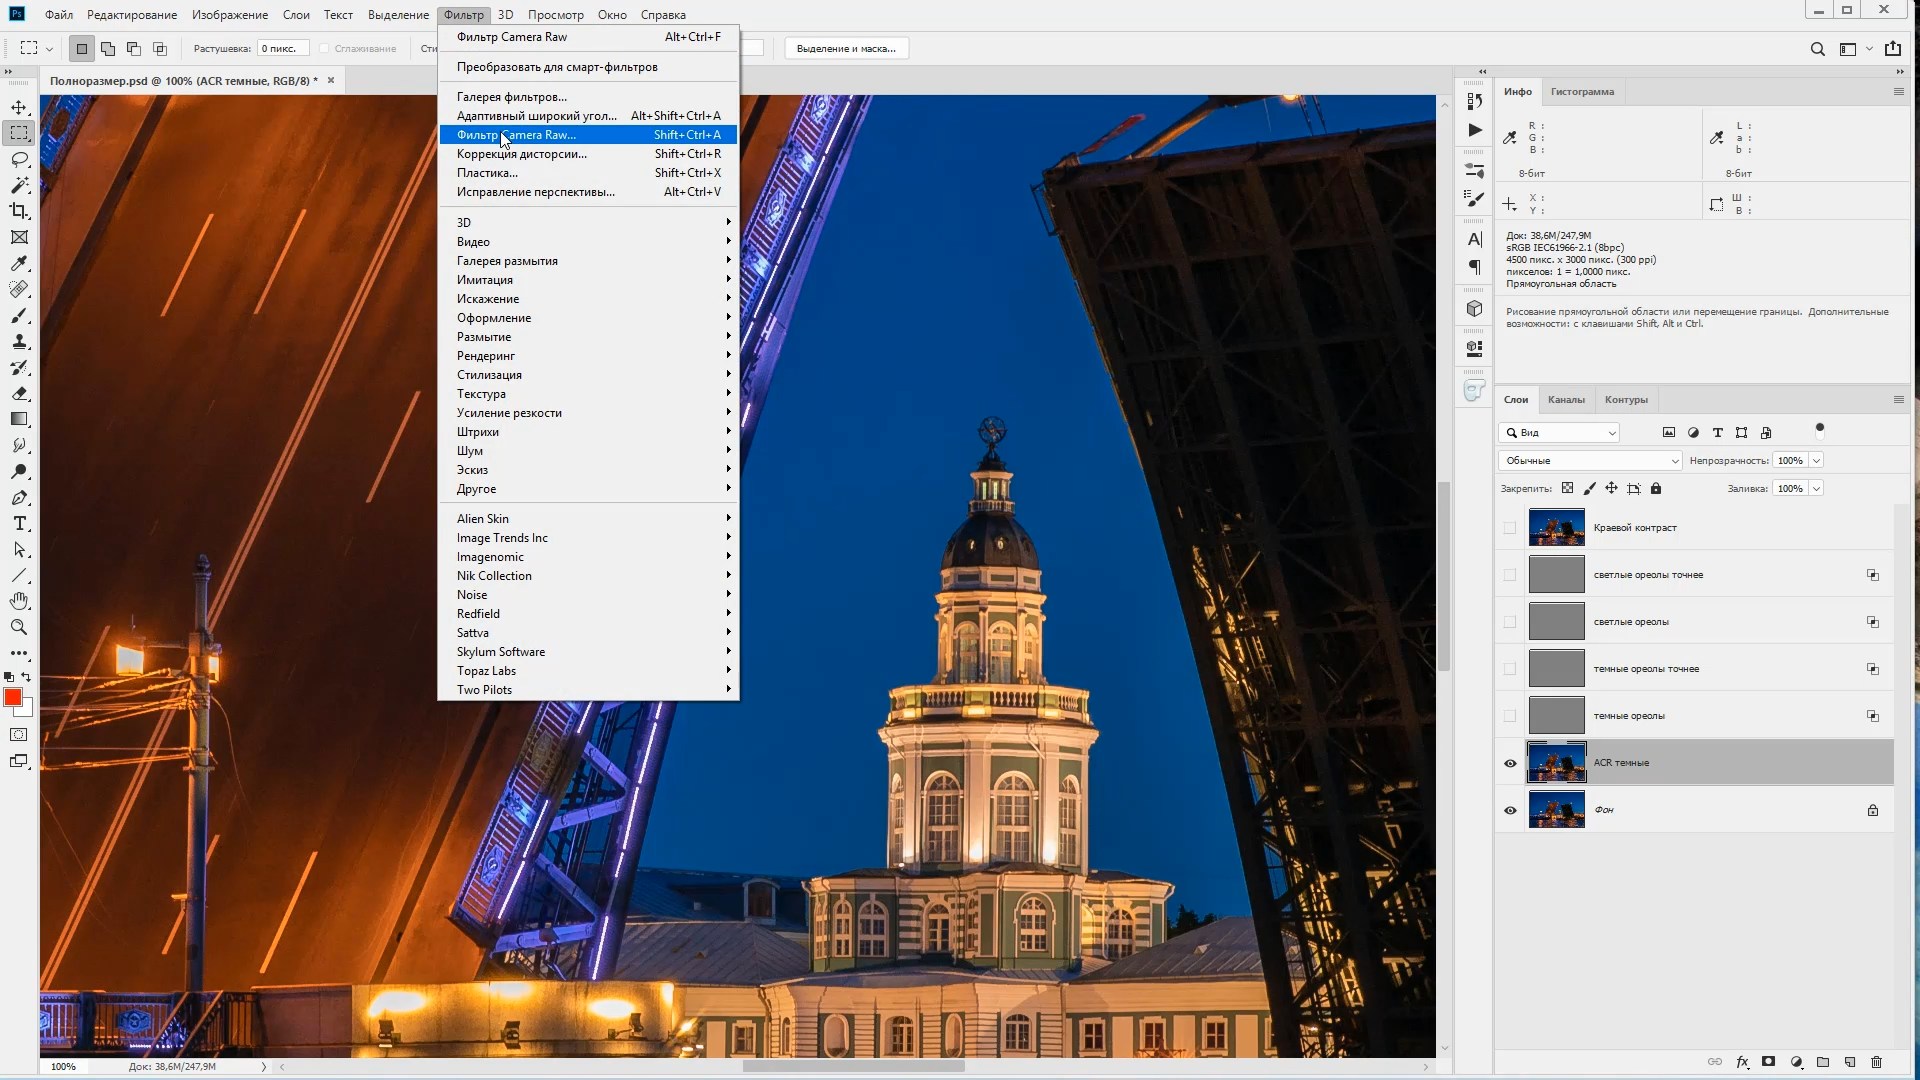Select Пластика from filter menu
This screenshot has width=1920, height=1080.
click(x=487, y=173)
